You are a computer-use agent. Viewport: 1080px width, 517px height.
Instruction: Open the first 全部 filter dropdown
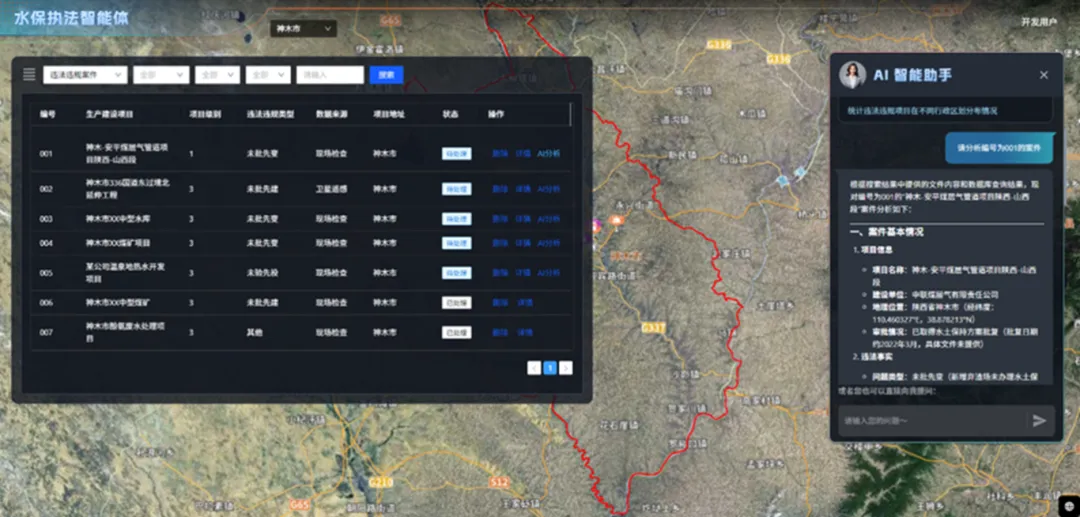161,75
